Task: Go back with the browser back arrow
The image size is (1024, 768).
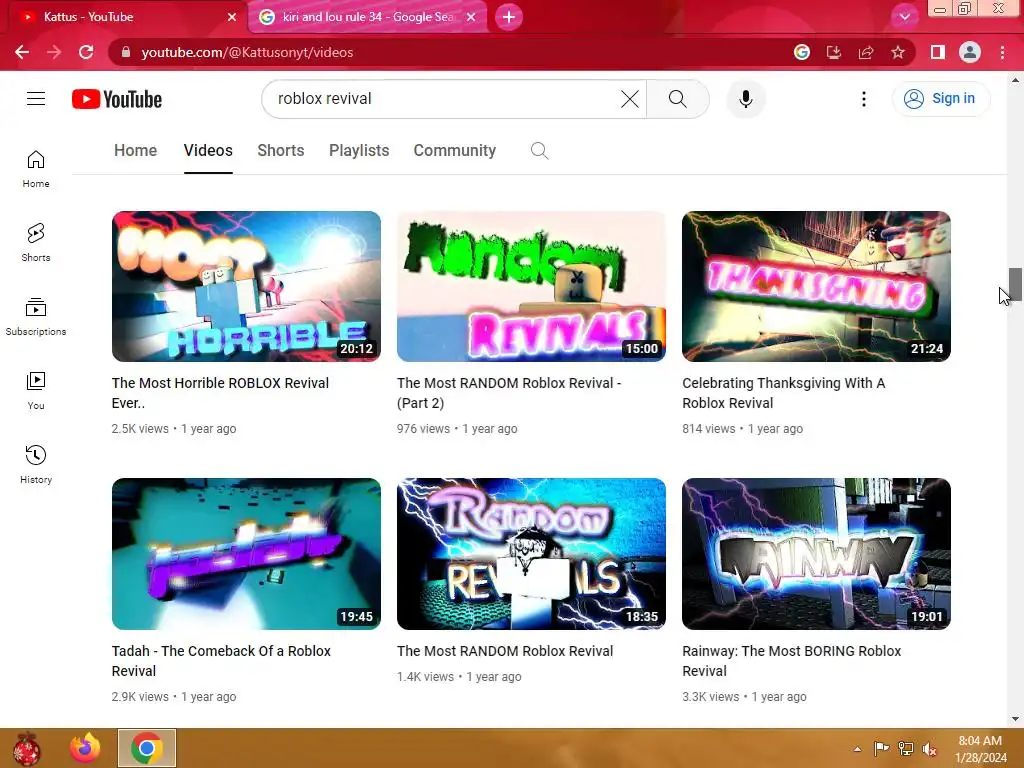Action: [22, 52]
